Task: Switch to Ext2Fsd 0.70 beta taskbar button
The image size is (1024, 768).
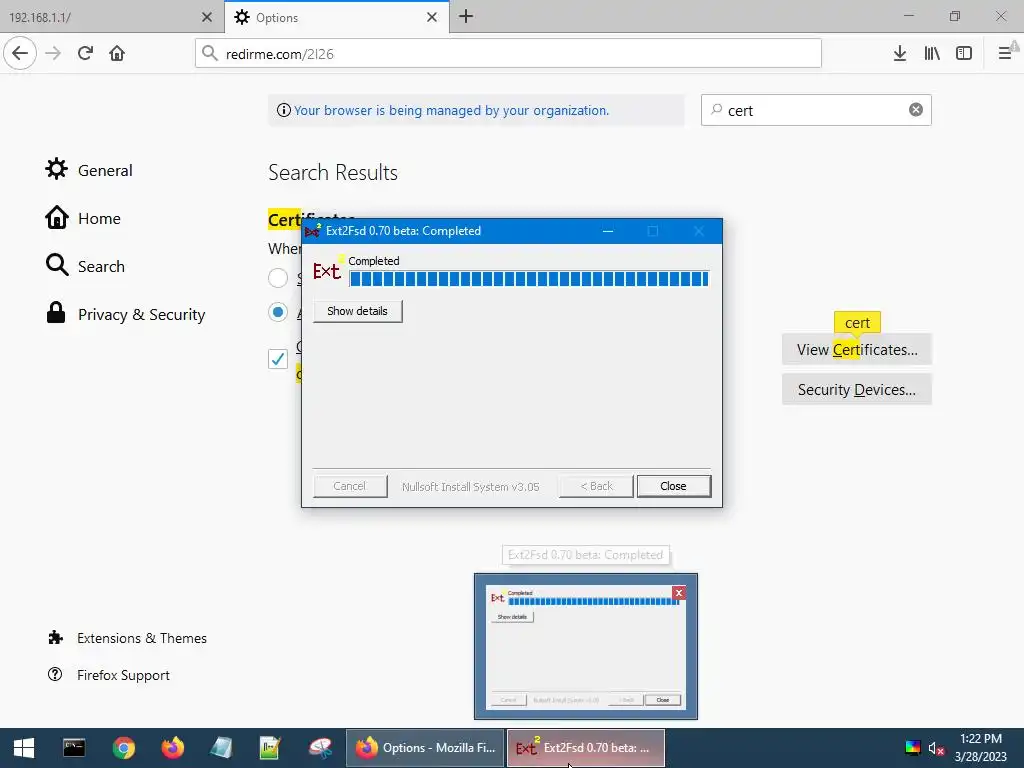Action: (586, 748)
